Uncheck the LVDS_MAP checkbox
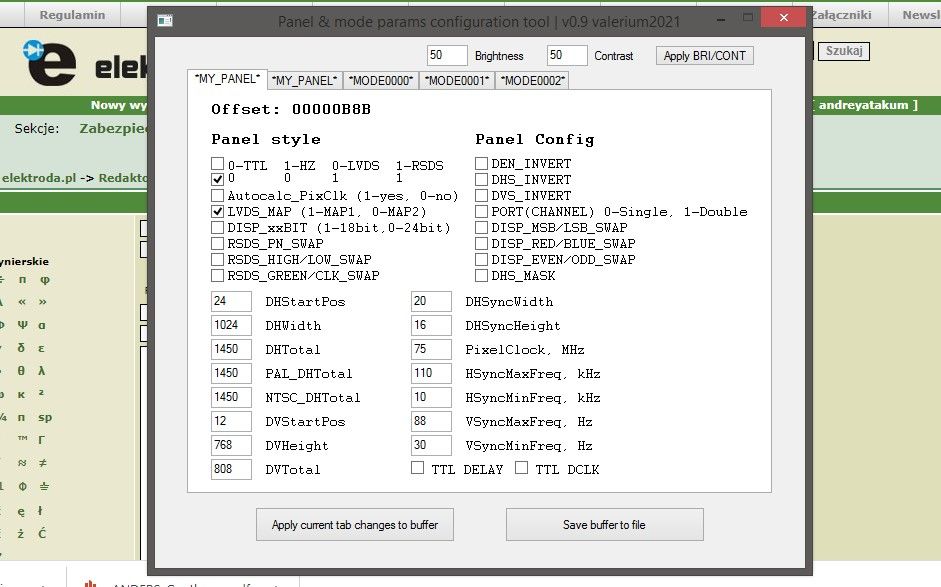 [x=217, y=211]
